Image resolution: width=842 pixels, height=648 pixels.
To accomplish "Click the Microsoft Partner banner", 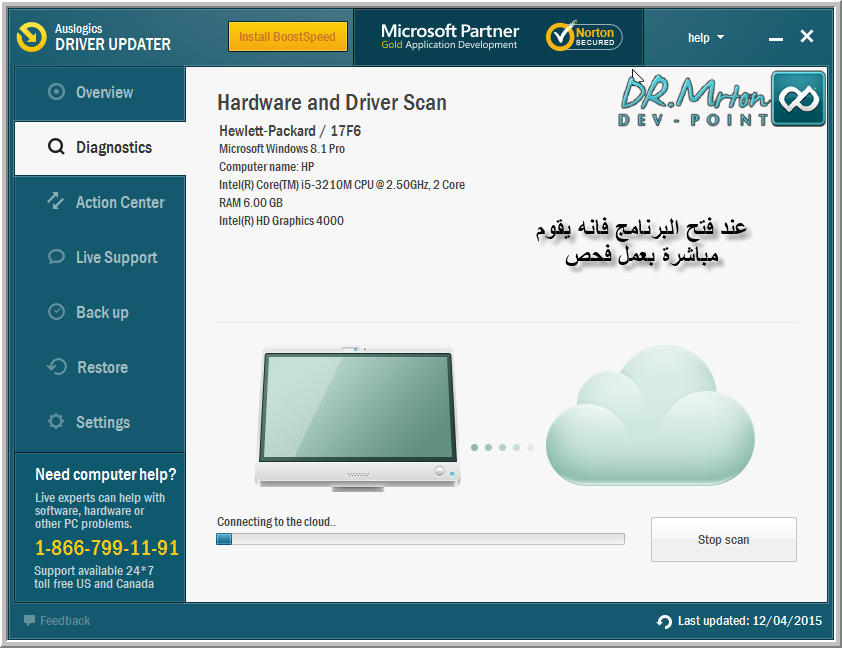I will [450, 37].
